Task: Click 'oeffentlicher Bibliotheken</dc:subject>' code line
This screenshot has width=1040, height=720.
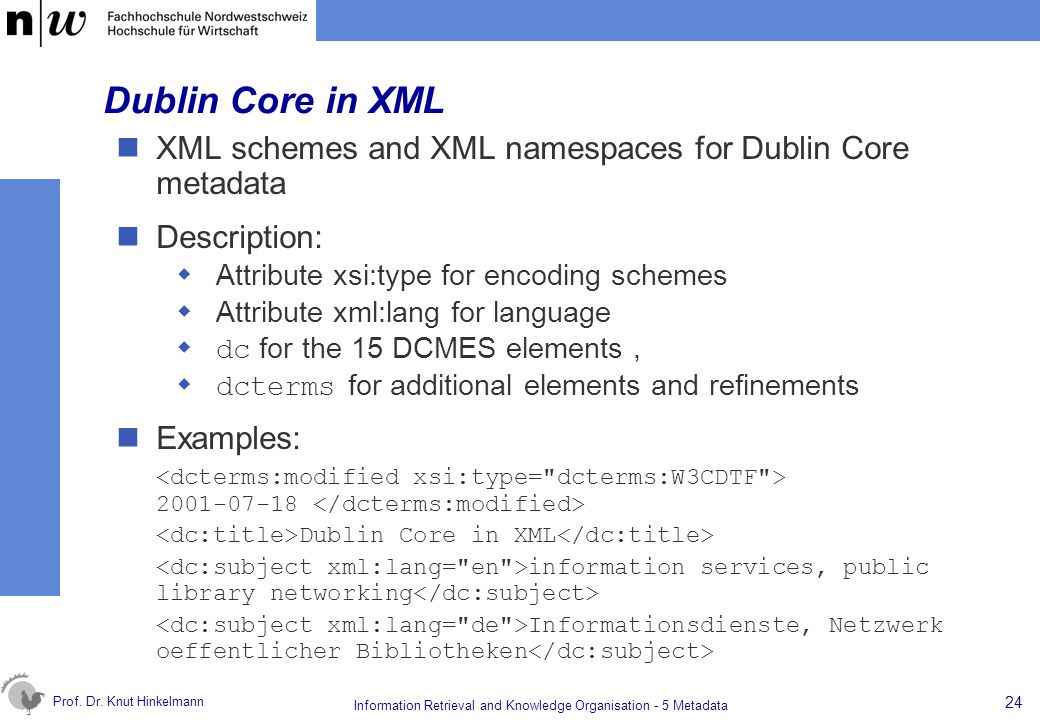Action: click(435, 651)
